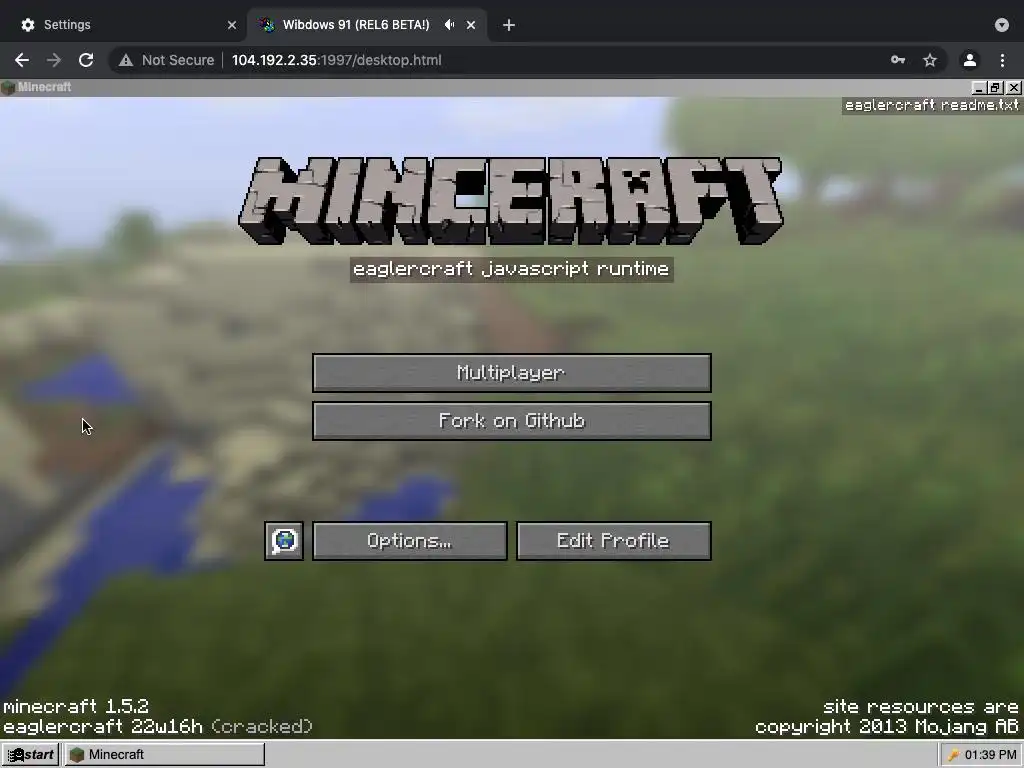Close the Settings tab
The image size is (1024, 768).
coord(231,25)
